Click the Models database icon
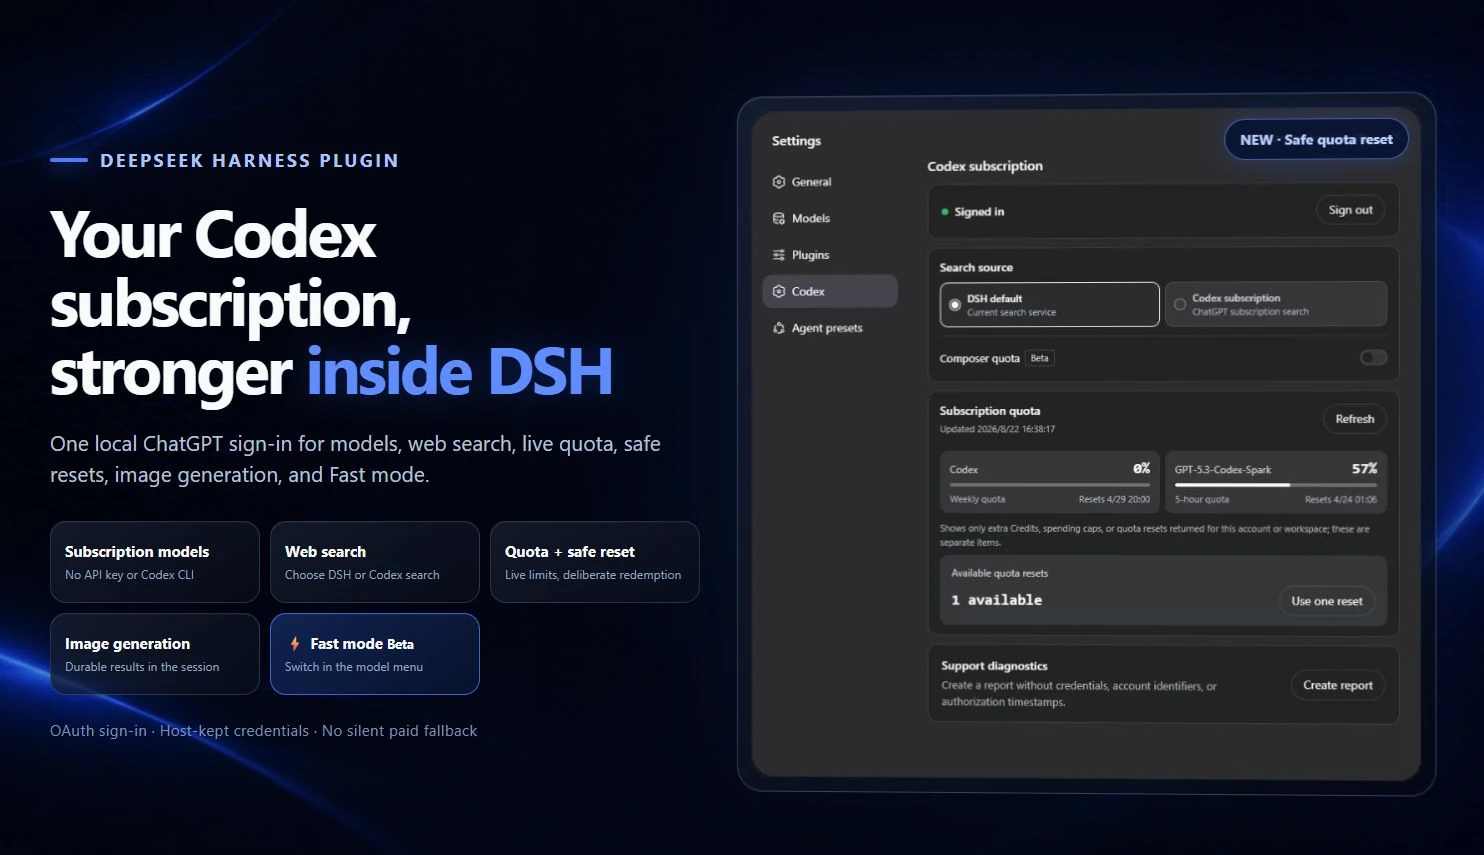Image resolution: width=1484 pixels, height=855 pixels. (779, 218)
